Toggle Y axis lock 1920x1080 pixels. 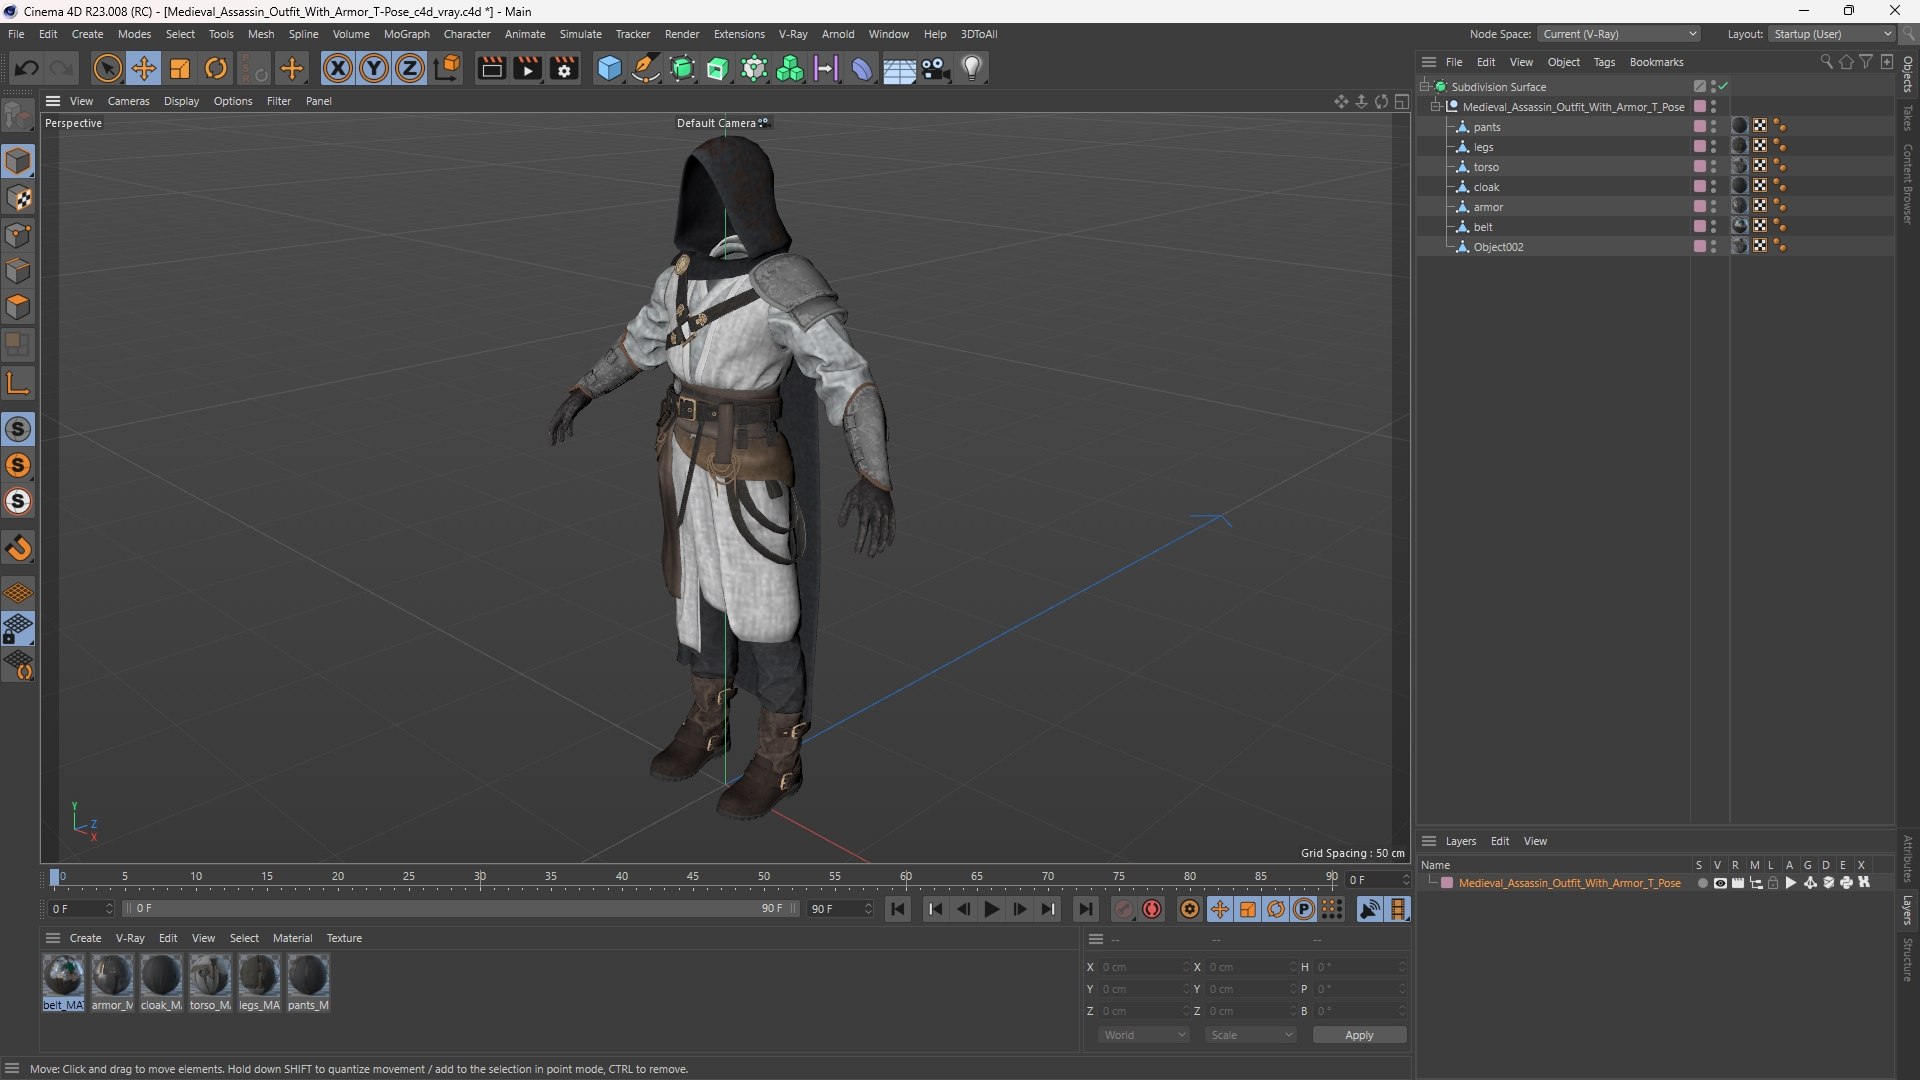pos(374,68)
